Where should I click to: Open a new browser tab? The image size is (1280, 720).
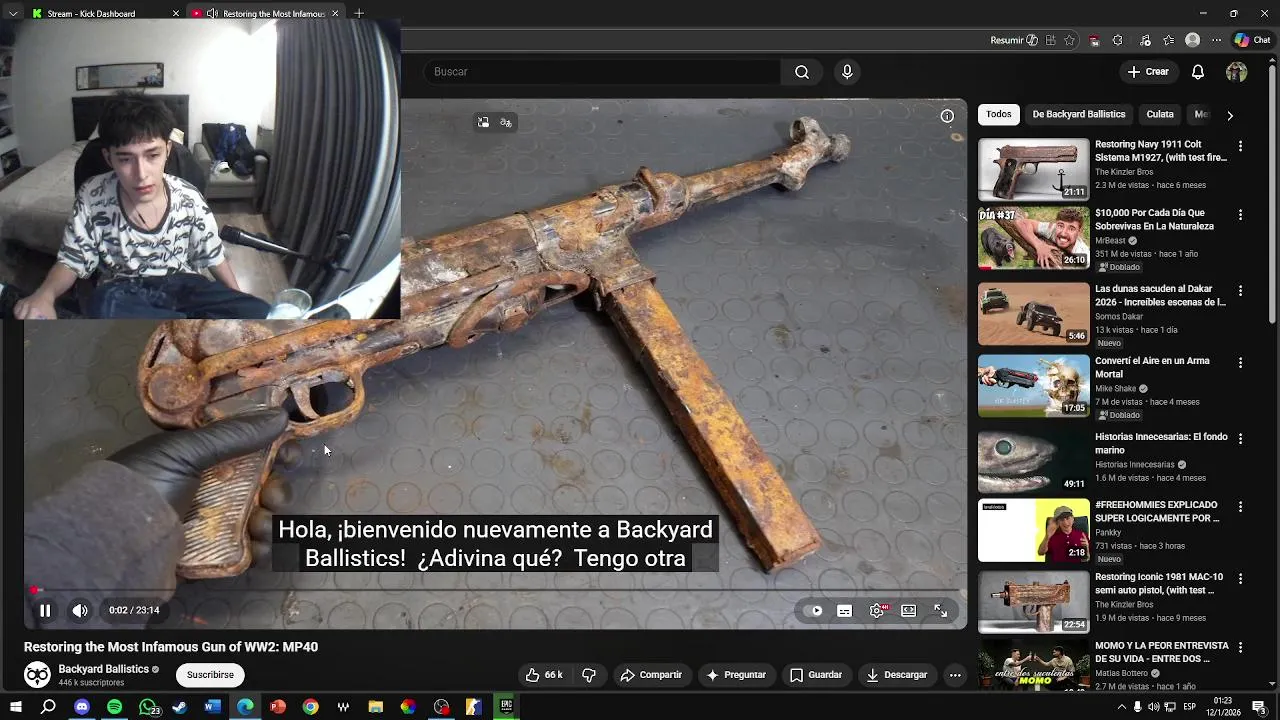(x=359, y=13)
